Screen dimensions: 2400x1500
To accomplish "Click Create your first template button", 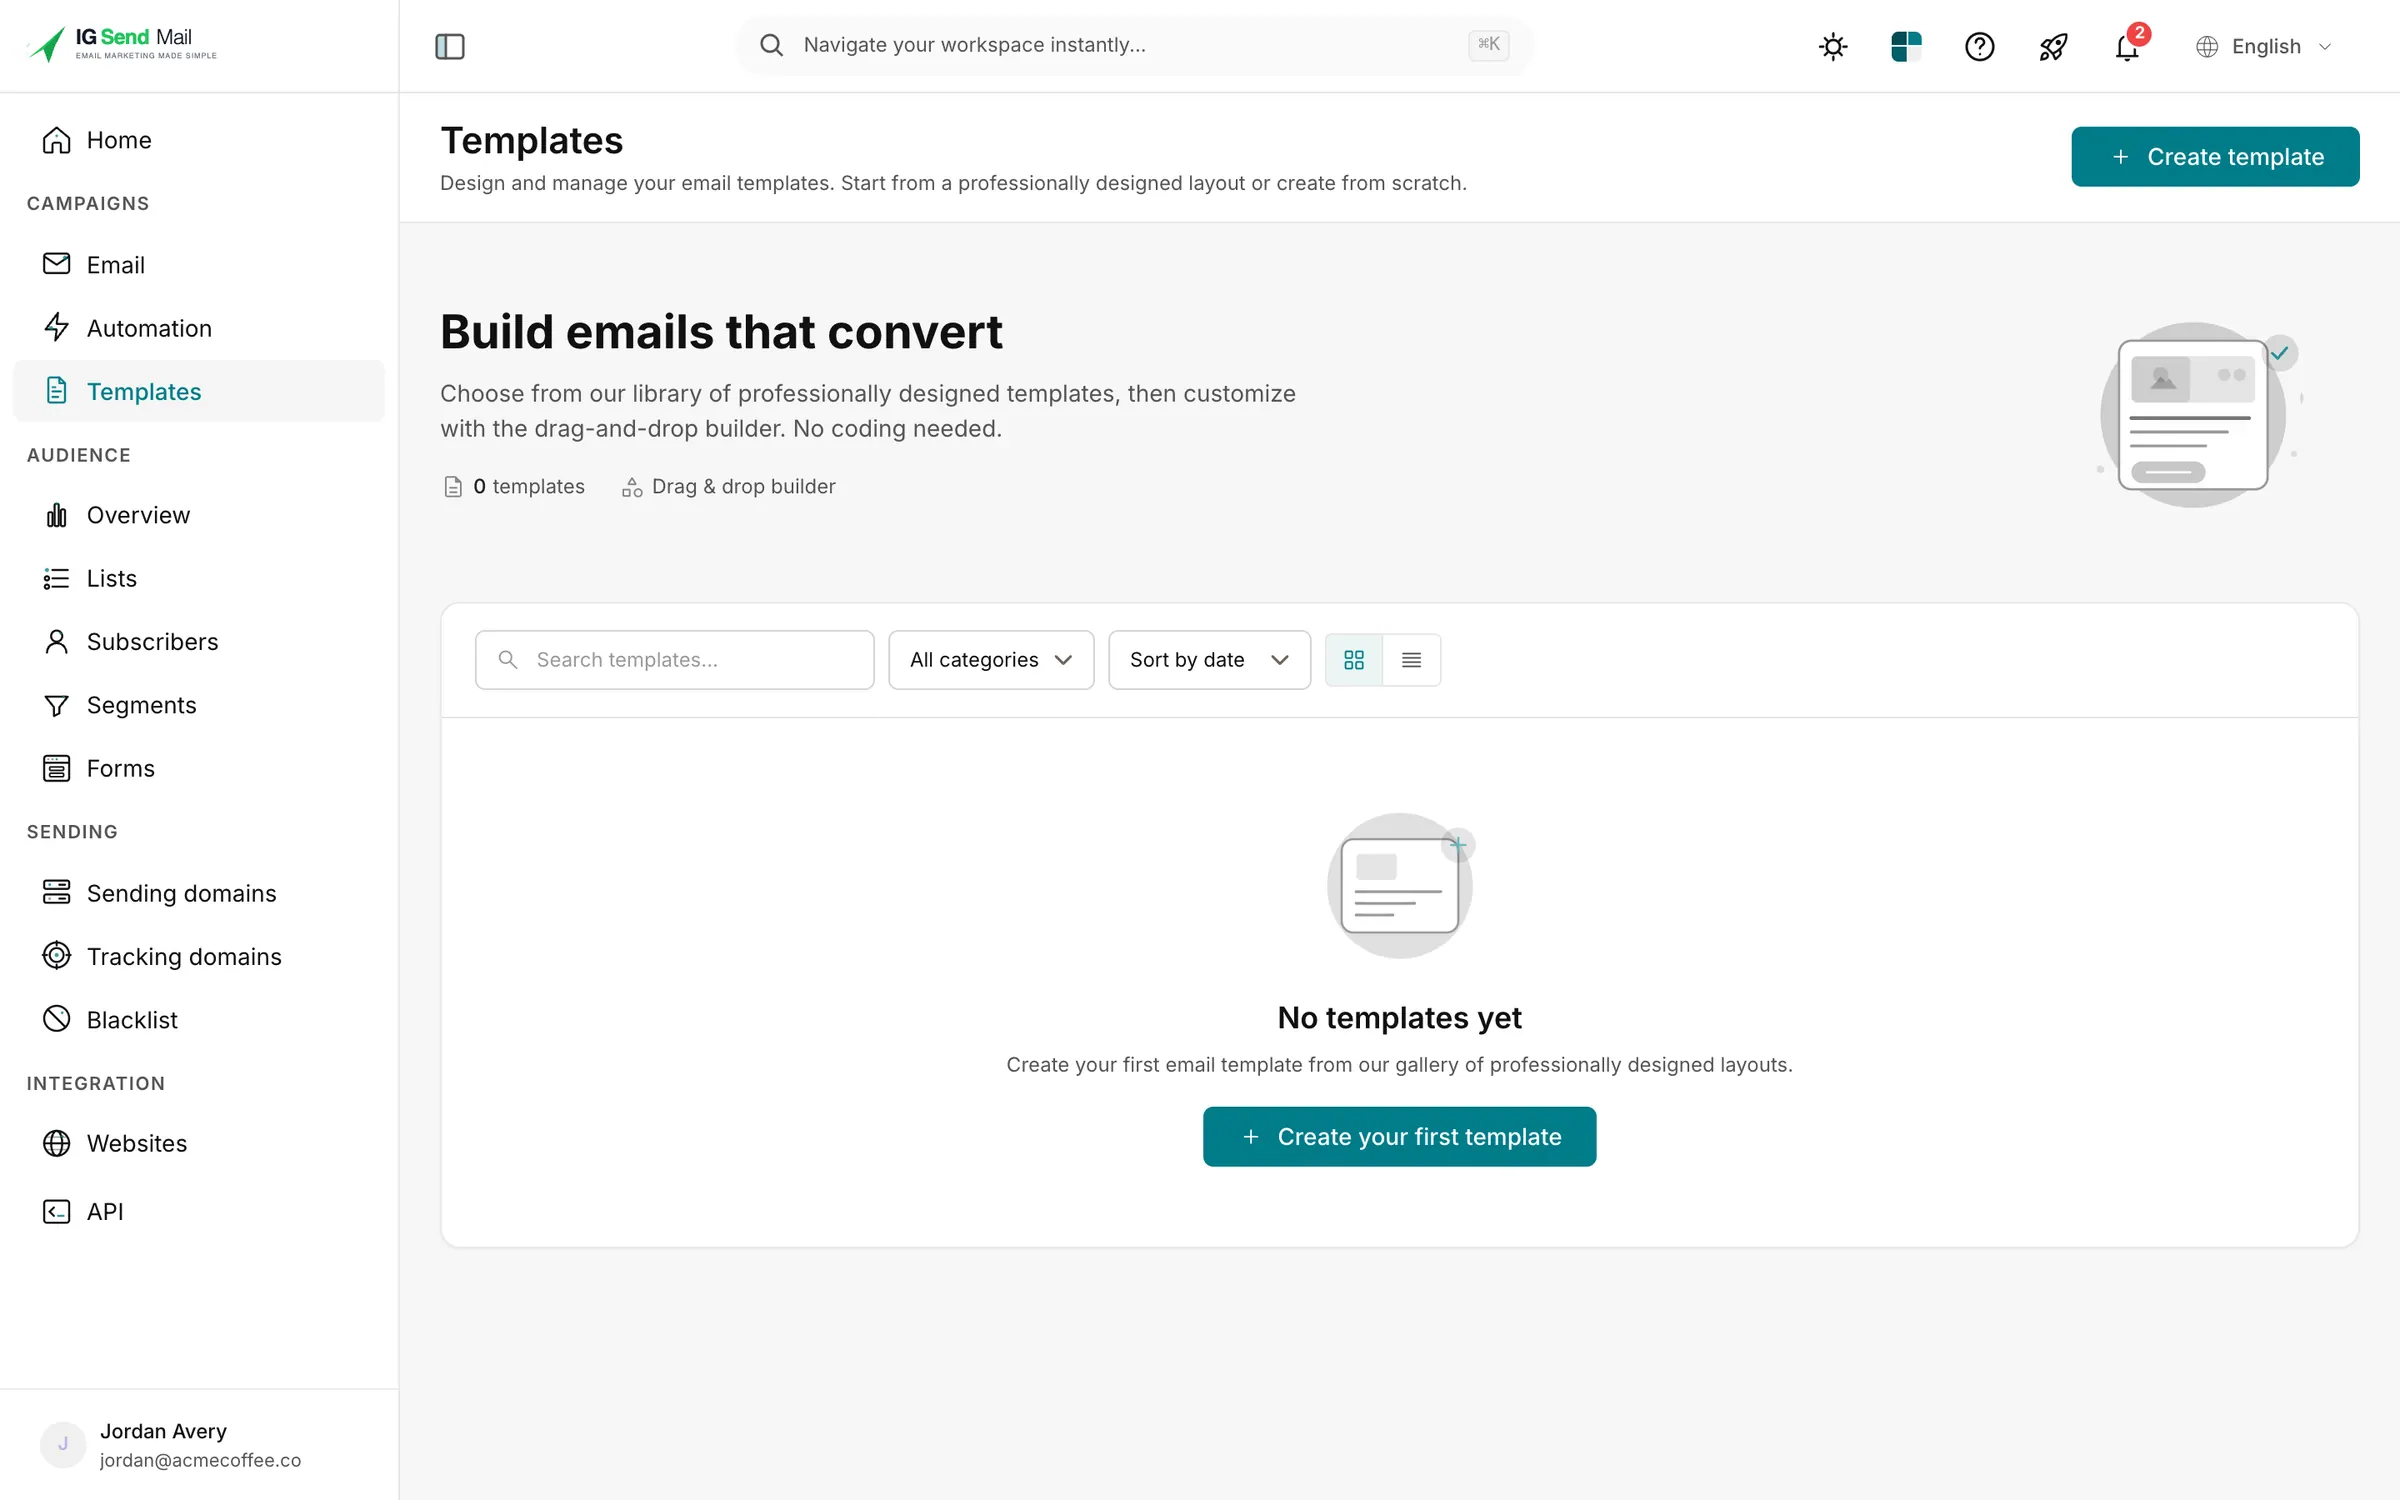I will coord(1399,1136).
